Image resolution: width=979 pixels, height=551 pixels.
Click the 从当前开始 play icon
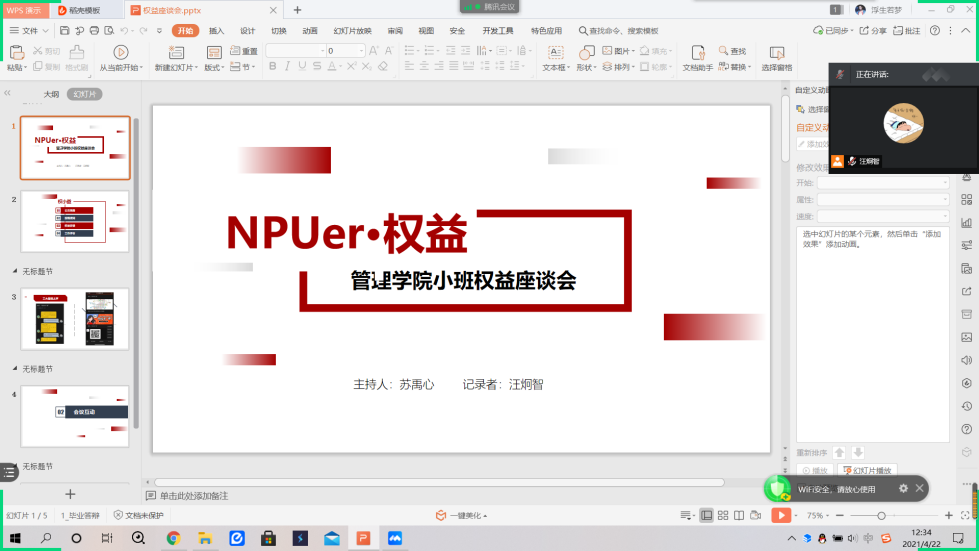(x=121, y=52)
